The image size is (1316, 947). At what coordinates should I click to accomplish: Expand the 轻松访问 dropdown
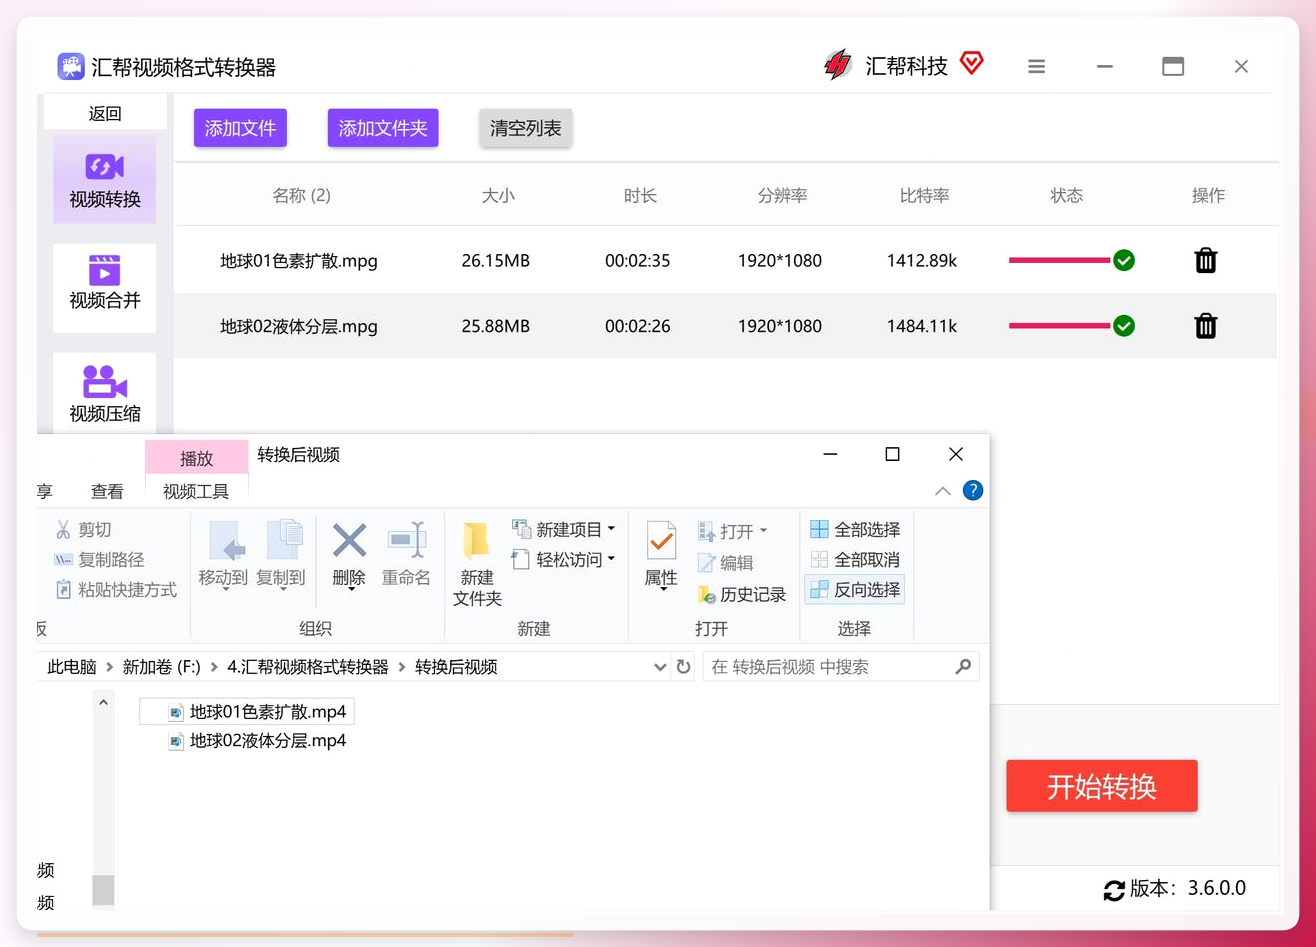click(x=611, y=559)
